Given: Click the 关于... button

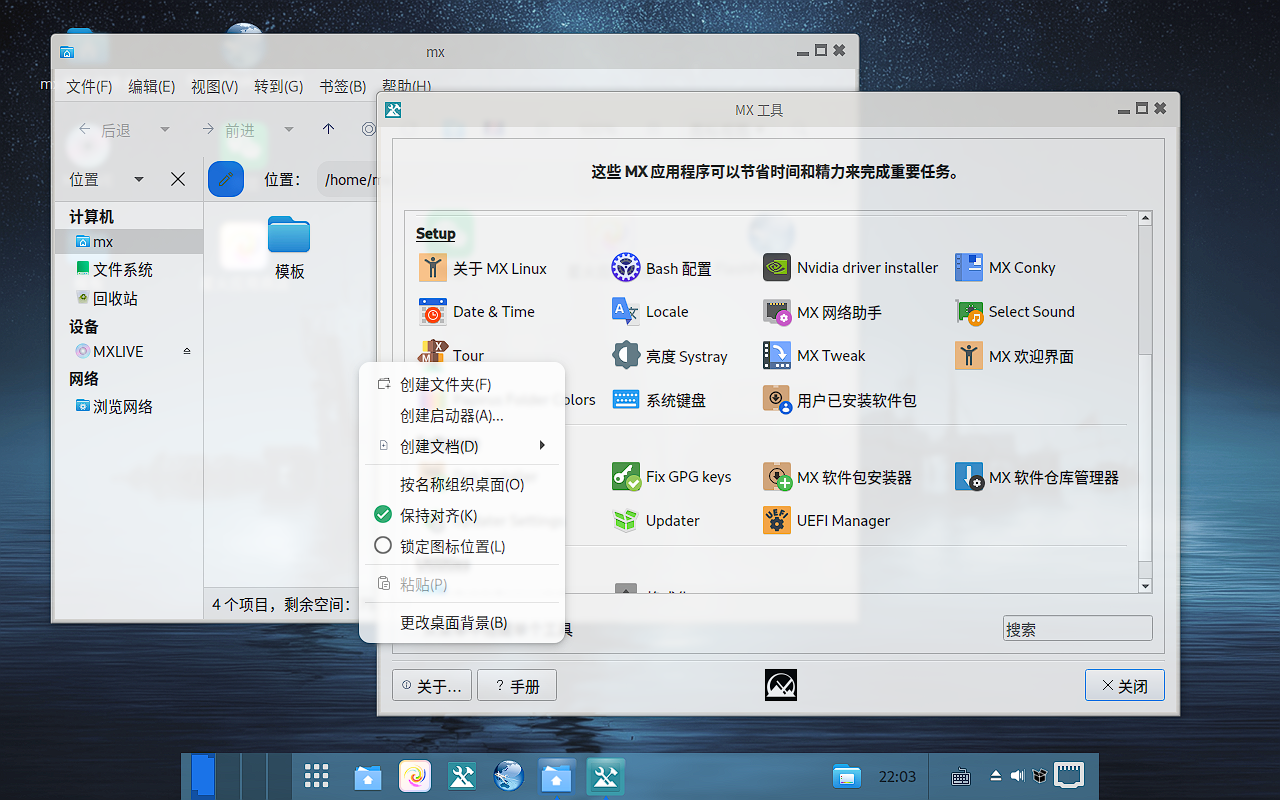Looking at the screenshot, I should [432, 686].
